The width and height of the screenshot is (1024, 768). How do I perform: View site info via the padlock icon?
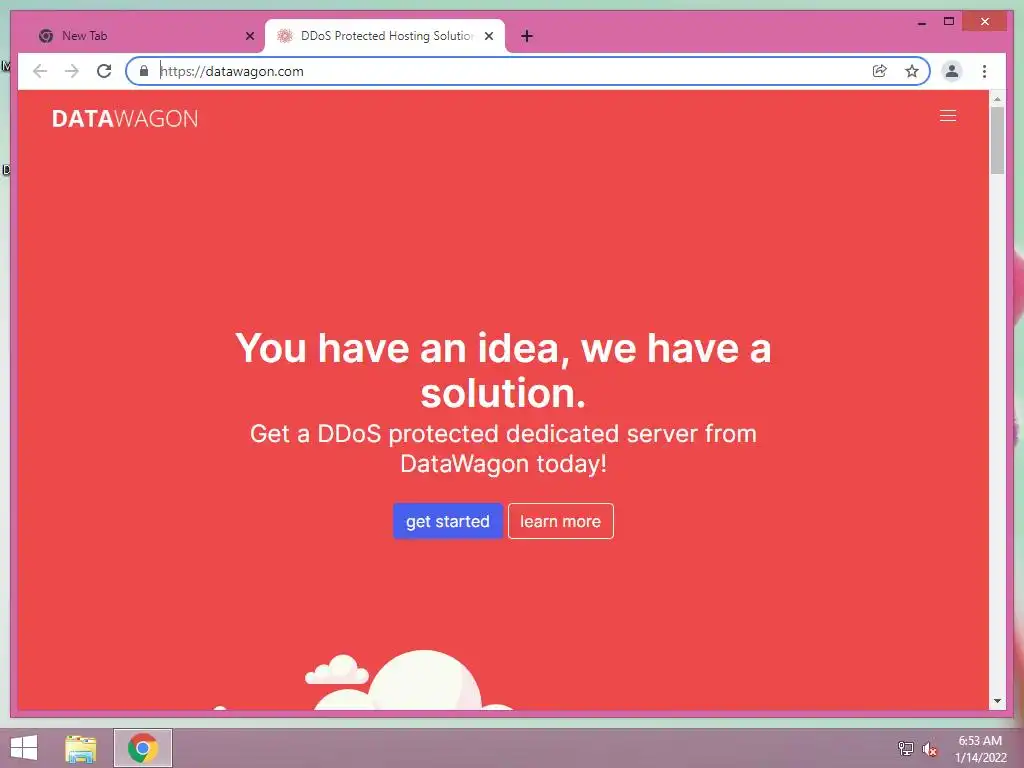(x=144, y=71)
